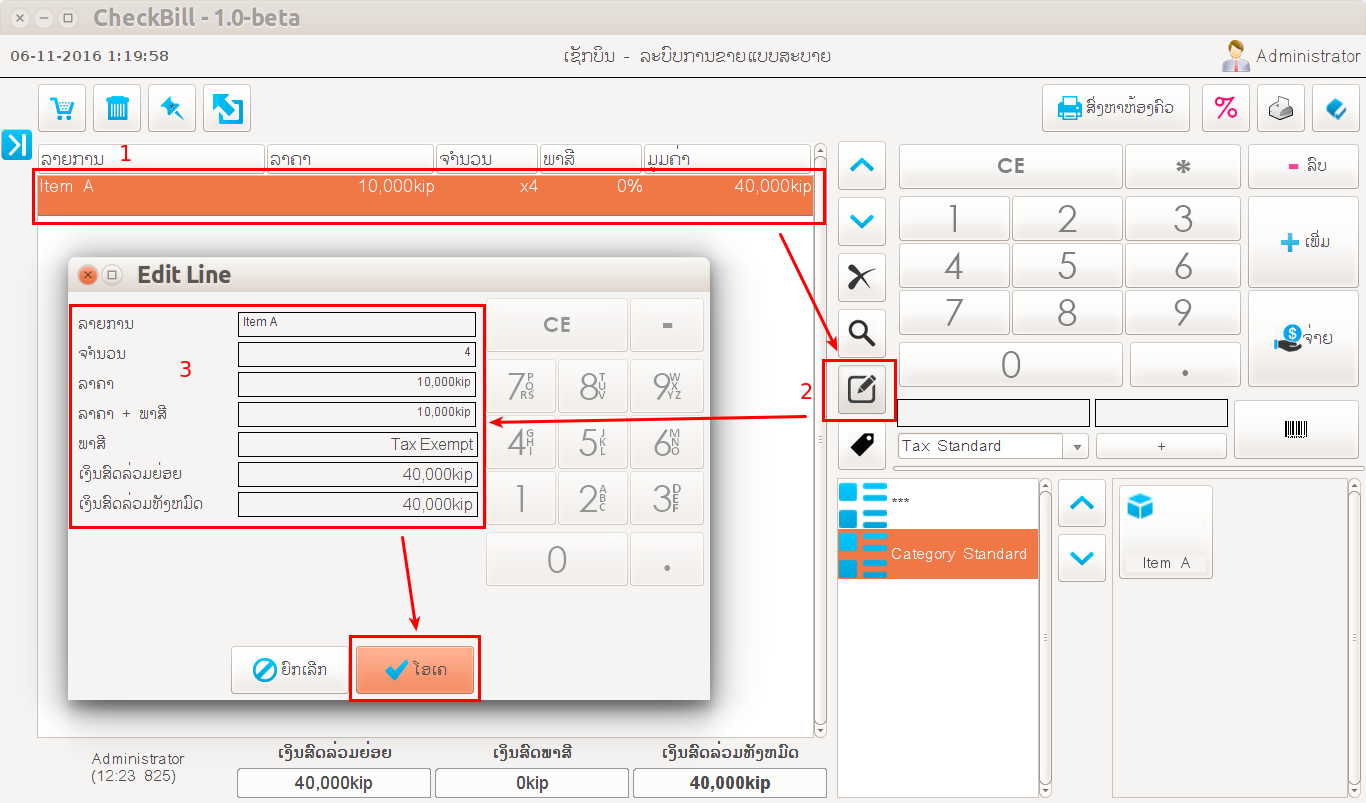This screenshot has width=1366, height=803.
Task: Click the magnifier search icon
Action: 861,334
